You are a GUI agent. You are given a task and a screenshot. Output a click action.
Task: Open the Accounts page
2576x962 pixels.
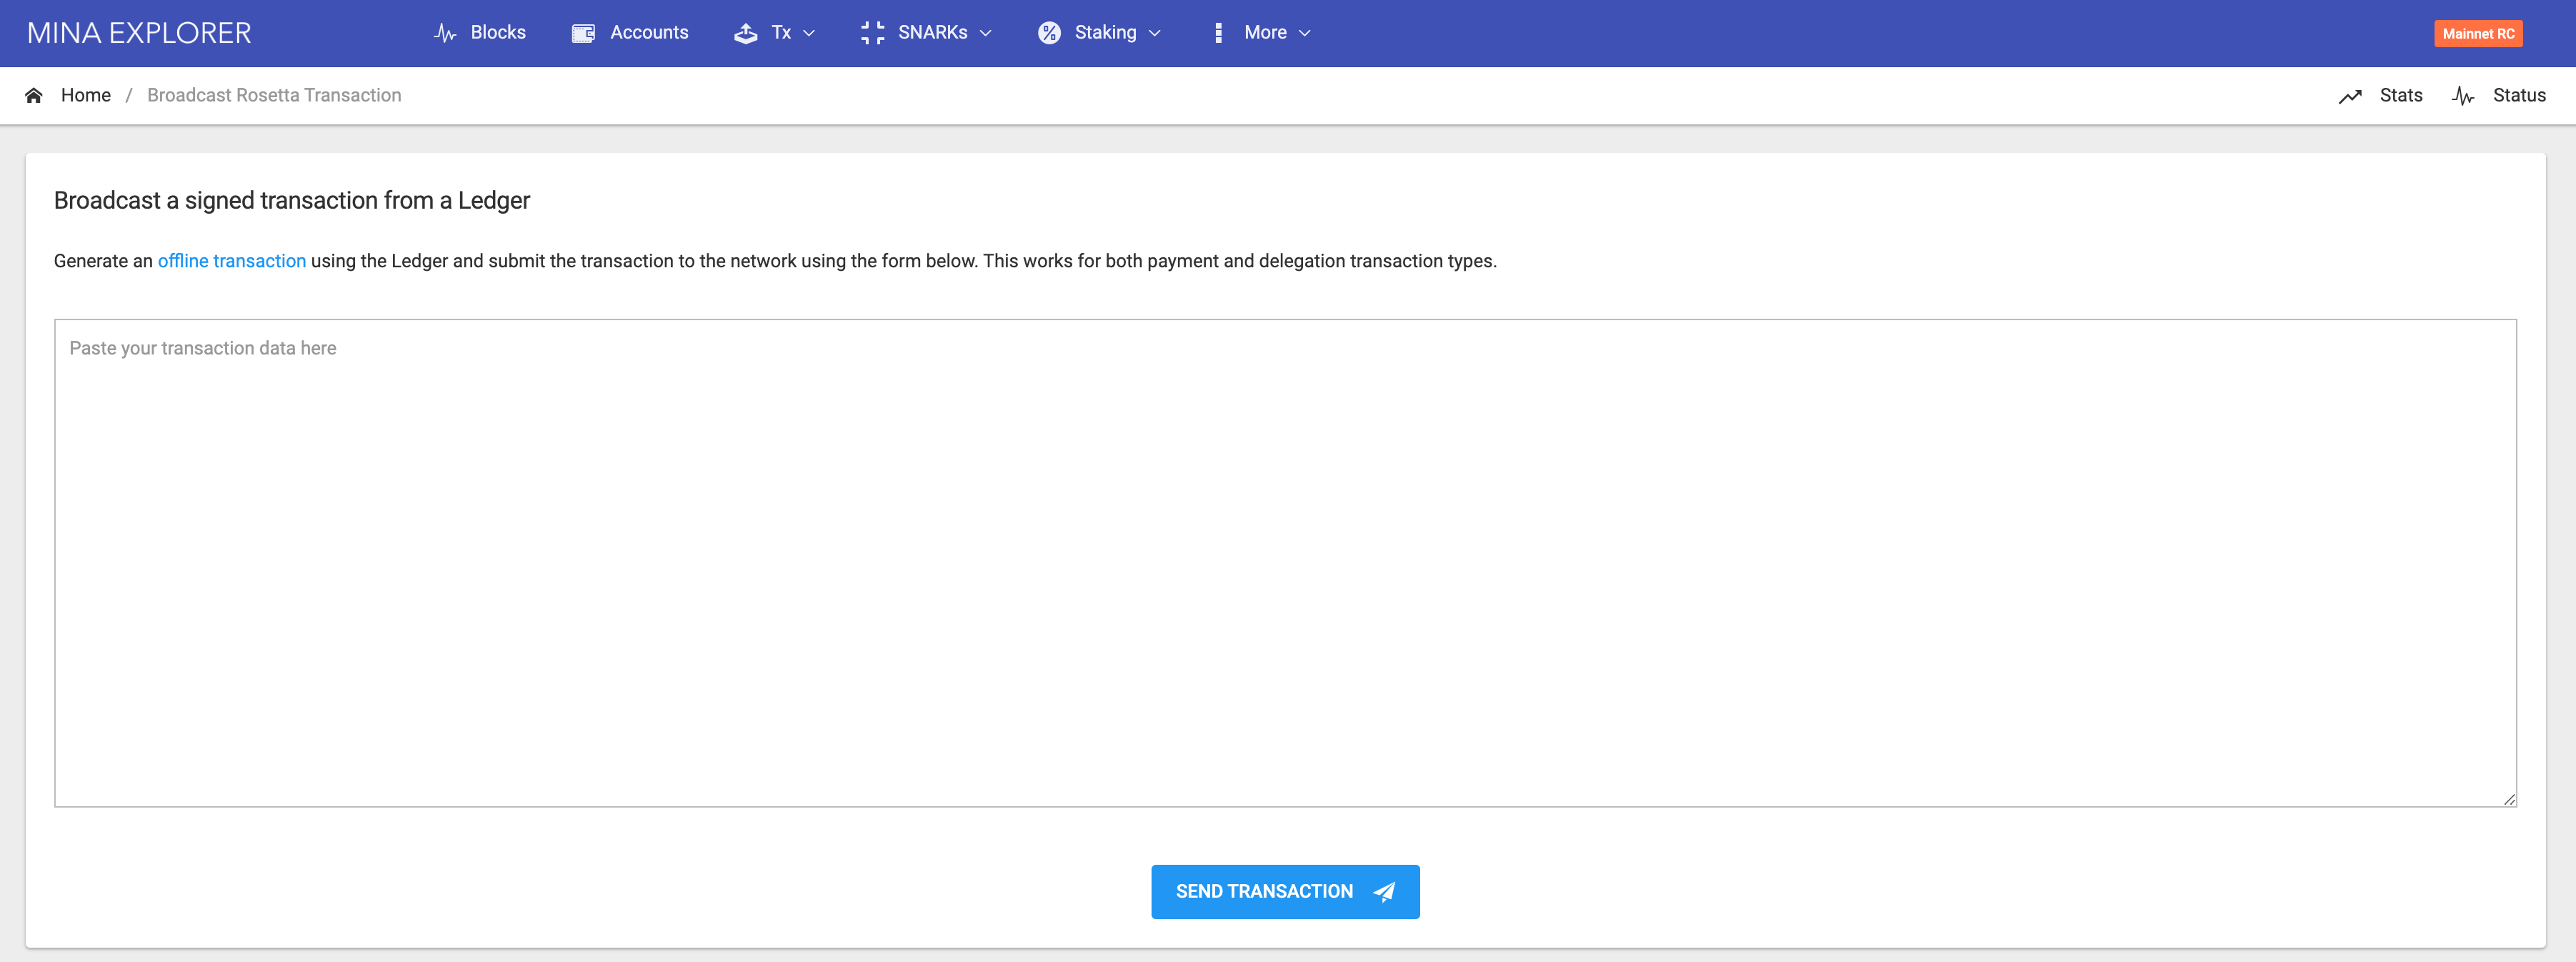coord(649,33)
